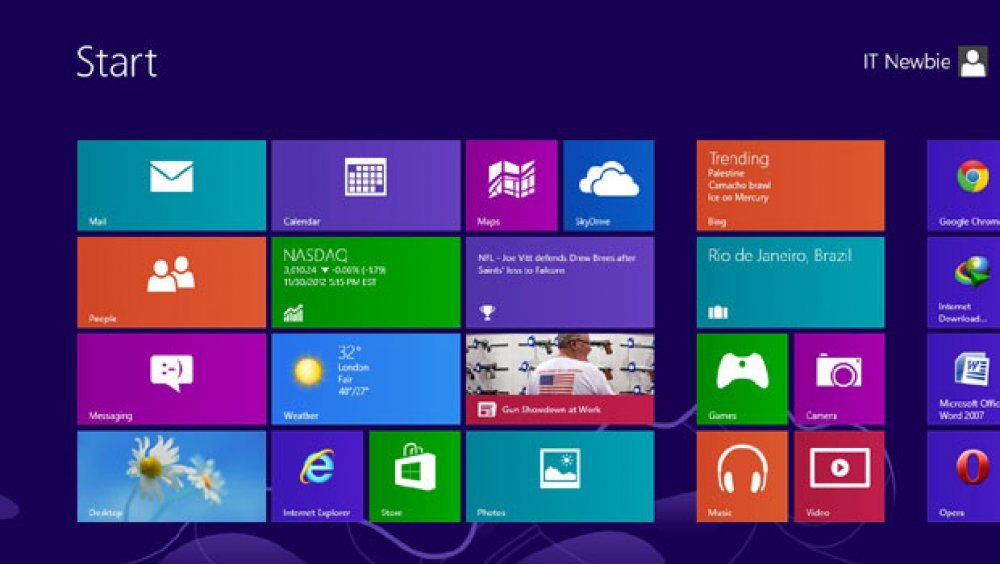Open the NASDAQ finance tile
The height and width of the screenshot is (564, 1000).
[365, 283]
